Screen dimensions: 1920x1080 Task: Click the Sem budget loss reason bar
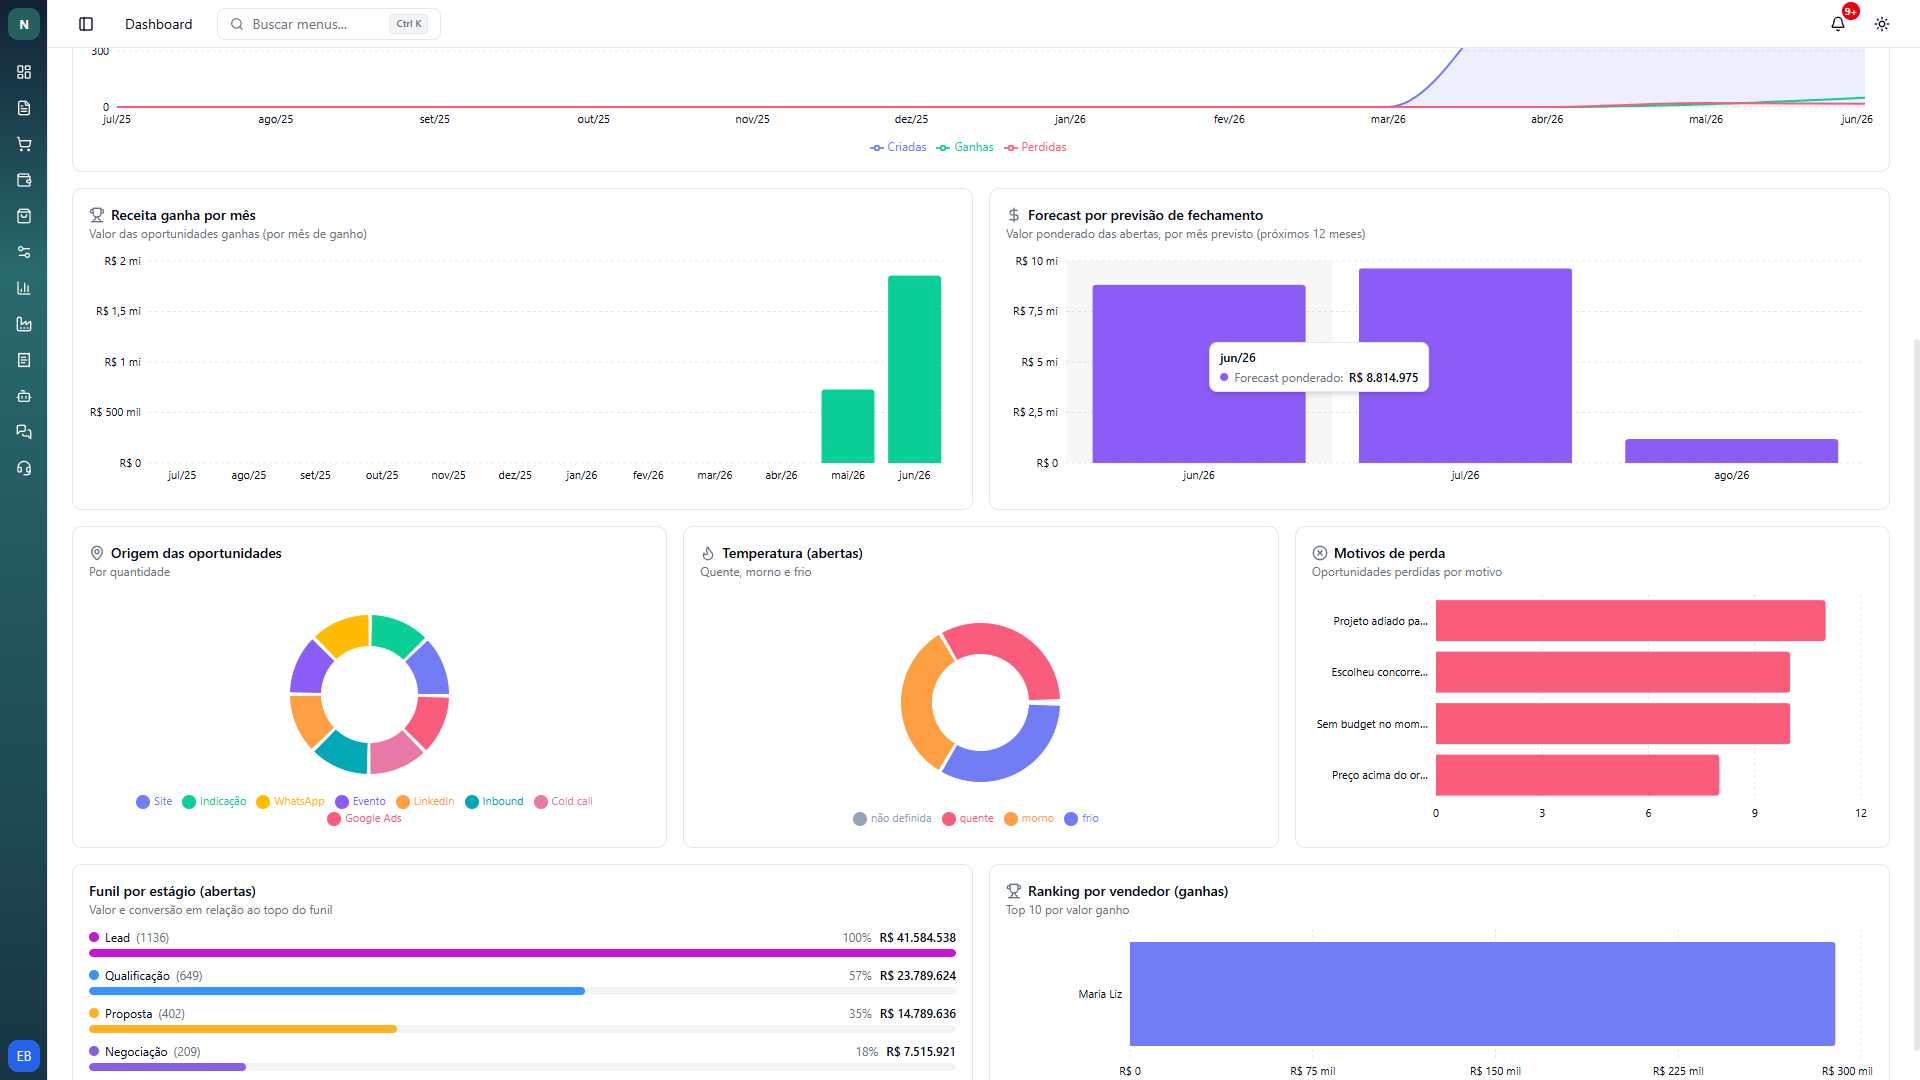pos(1612,724)
